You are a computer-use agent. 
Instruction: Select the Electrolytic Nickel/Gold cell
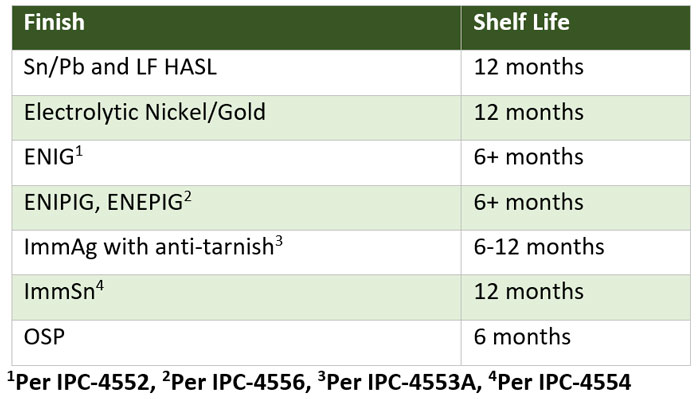point(236,118)
